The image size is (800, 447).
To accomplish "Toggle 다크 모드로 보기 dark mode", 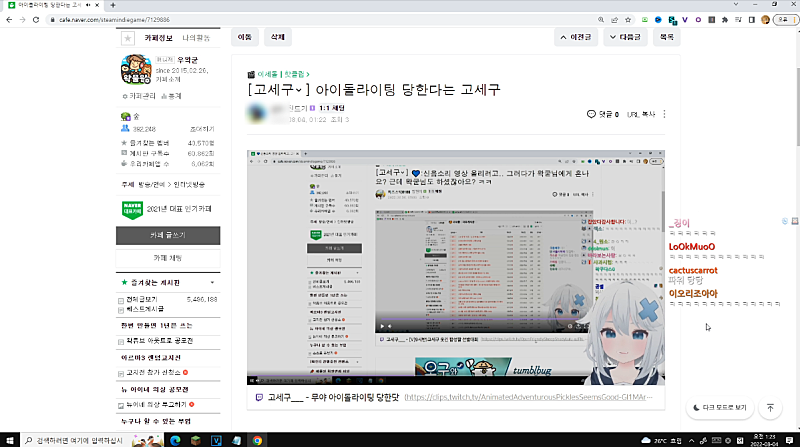I will [718, 408].
